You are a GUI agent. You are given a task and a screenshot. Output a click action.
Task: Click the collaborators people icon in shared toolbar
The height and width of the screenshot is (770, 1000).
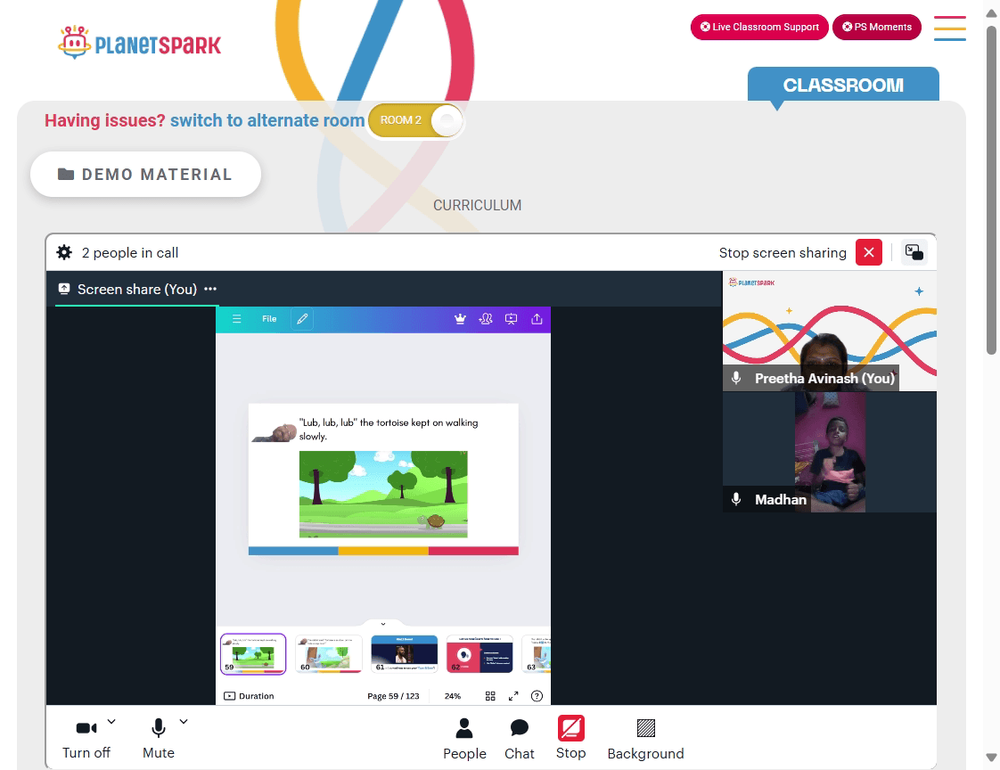[486, 319]
